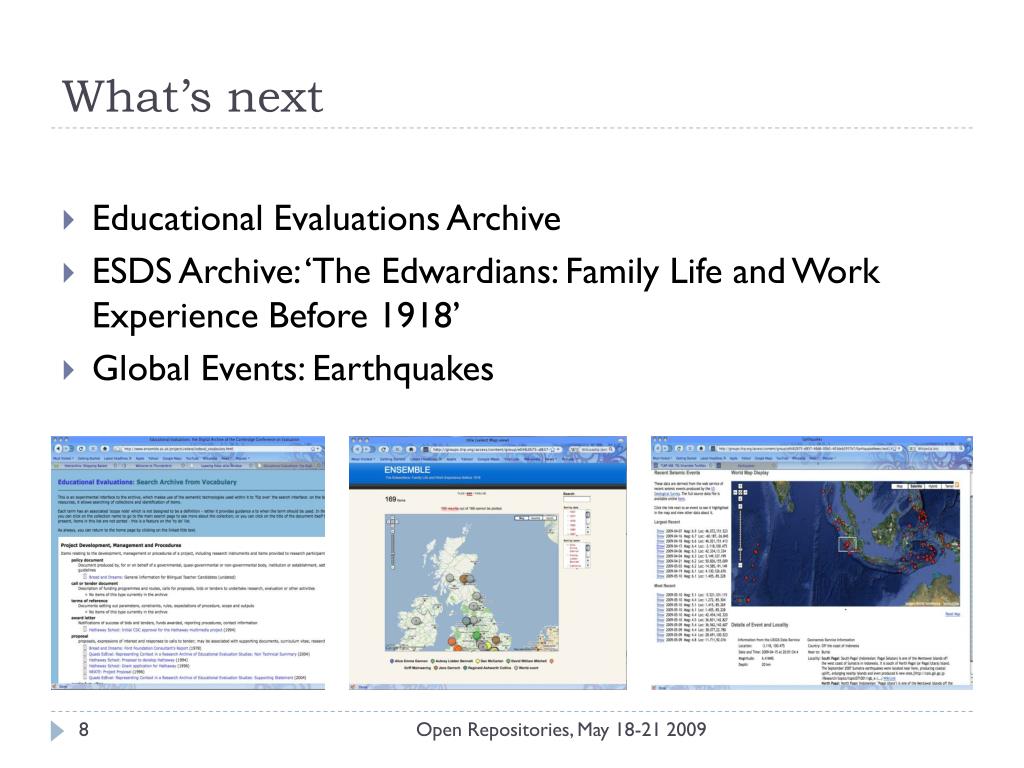Image resolution: width=1024 pixels, height=768 pixels.
Task: Select Map view on the earthquake world map
Action: tap(899, 487)
